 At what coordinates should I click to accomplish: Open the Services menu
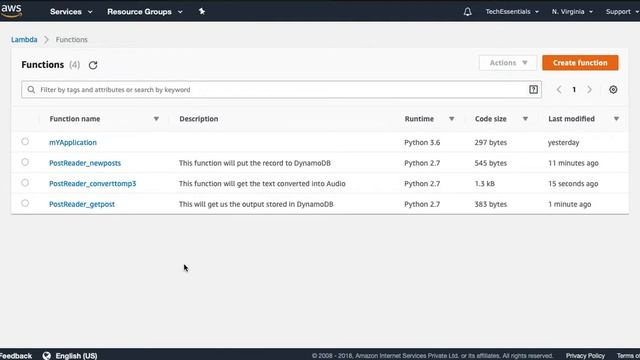pyautogui.click(x=71, y=12)
